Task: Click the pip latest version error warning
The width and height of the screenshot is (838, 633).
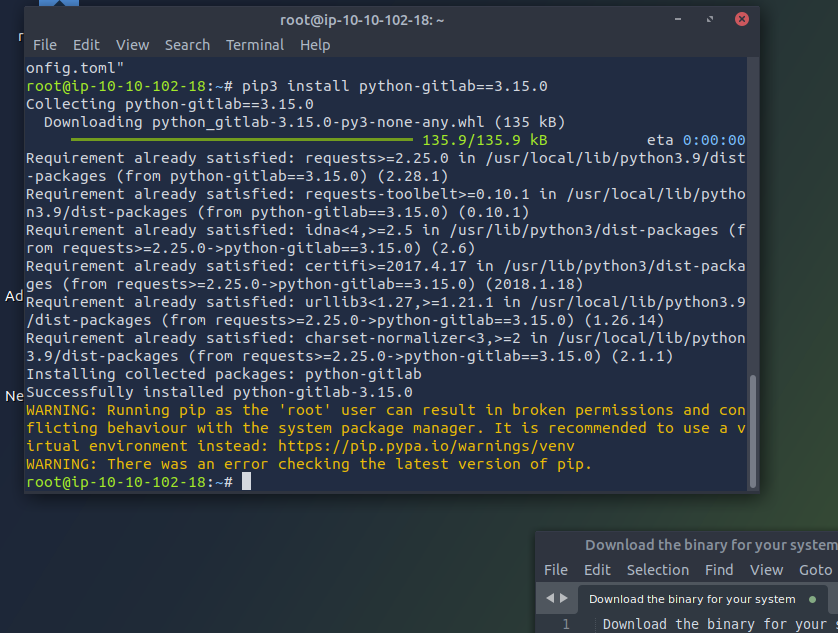Action: click(x=309, y=464)
